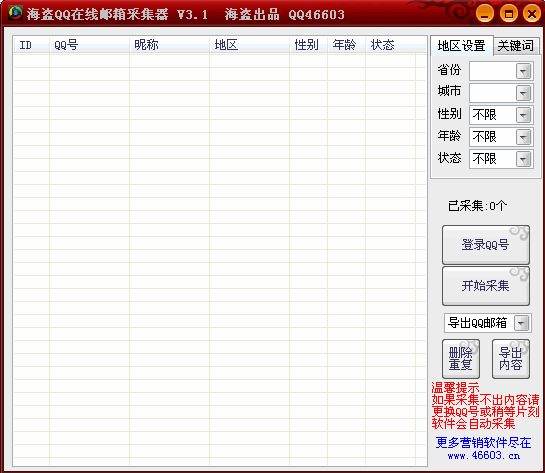
Task: Sort by the 昵称 column header
Action: 169,45
